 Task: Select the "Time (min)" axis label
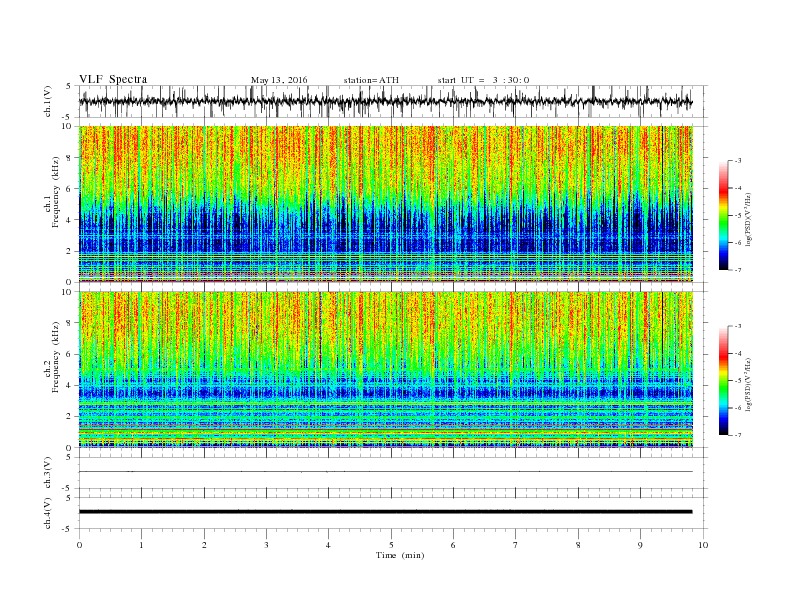coord(400,555)
